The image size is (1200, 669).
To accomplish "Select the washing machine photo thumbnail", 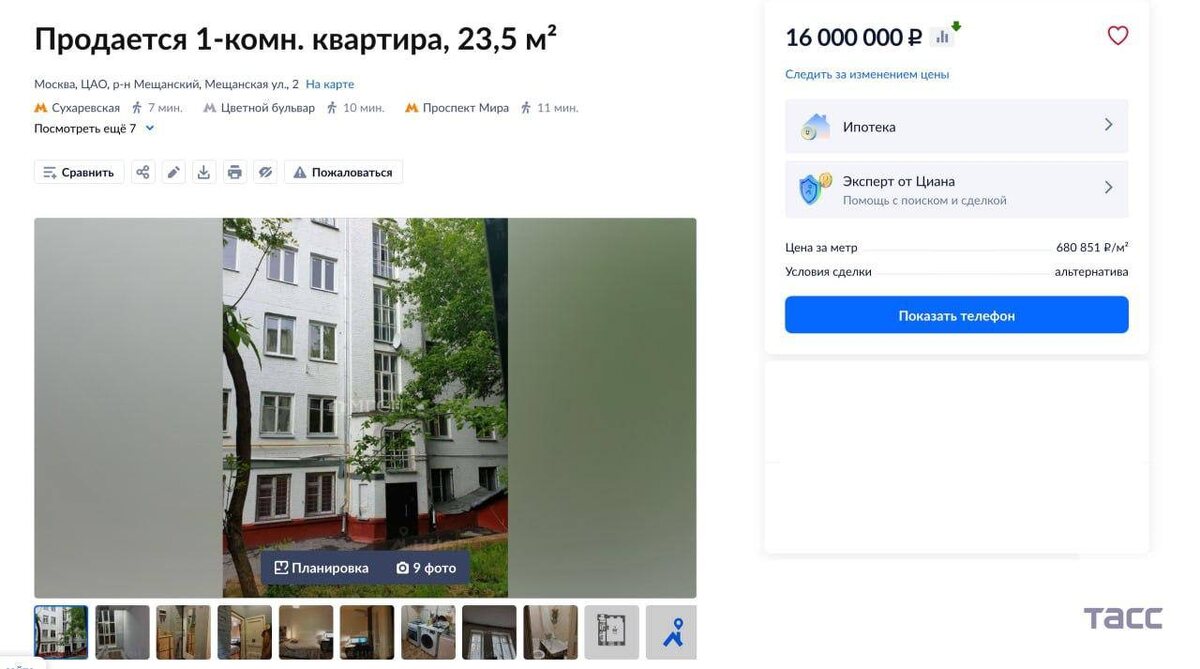I will [428, 632].
